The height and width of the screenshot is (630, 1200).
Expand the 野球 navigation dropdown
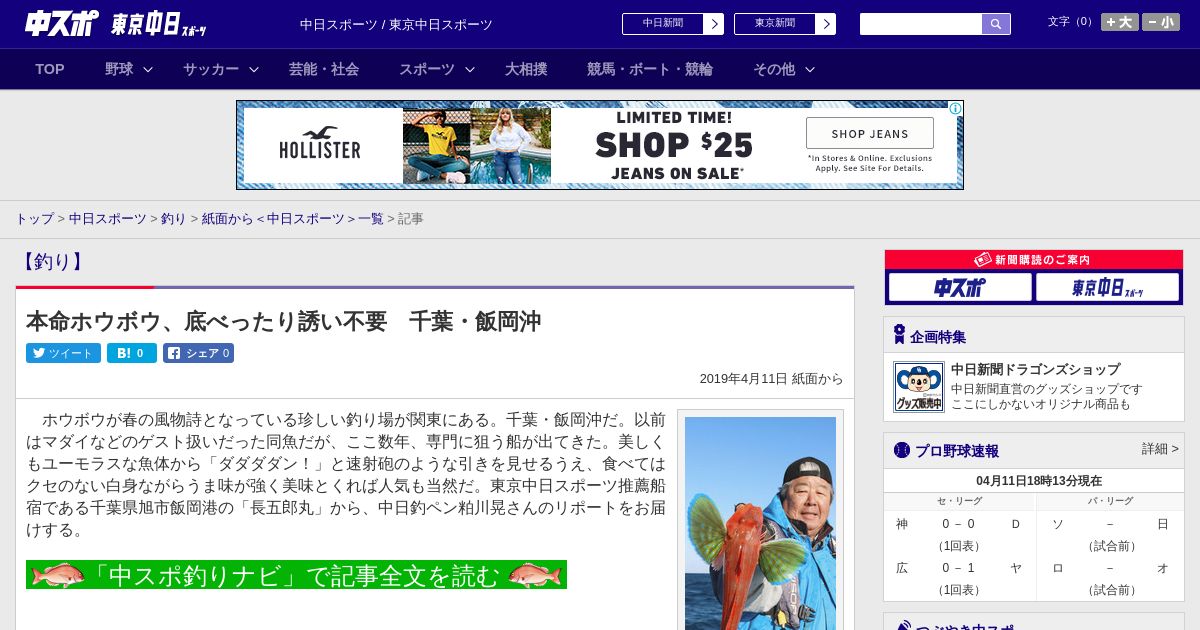click(x=128, y=69)
